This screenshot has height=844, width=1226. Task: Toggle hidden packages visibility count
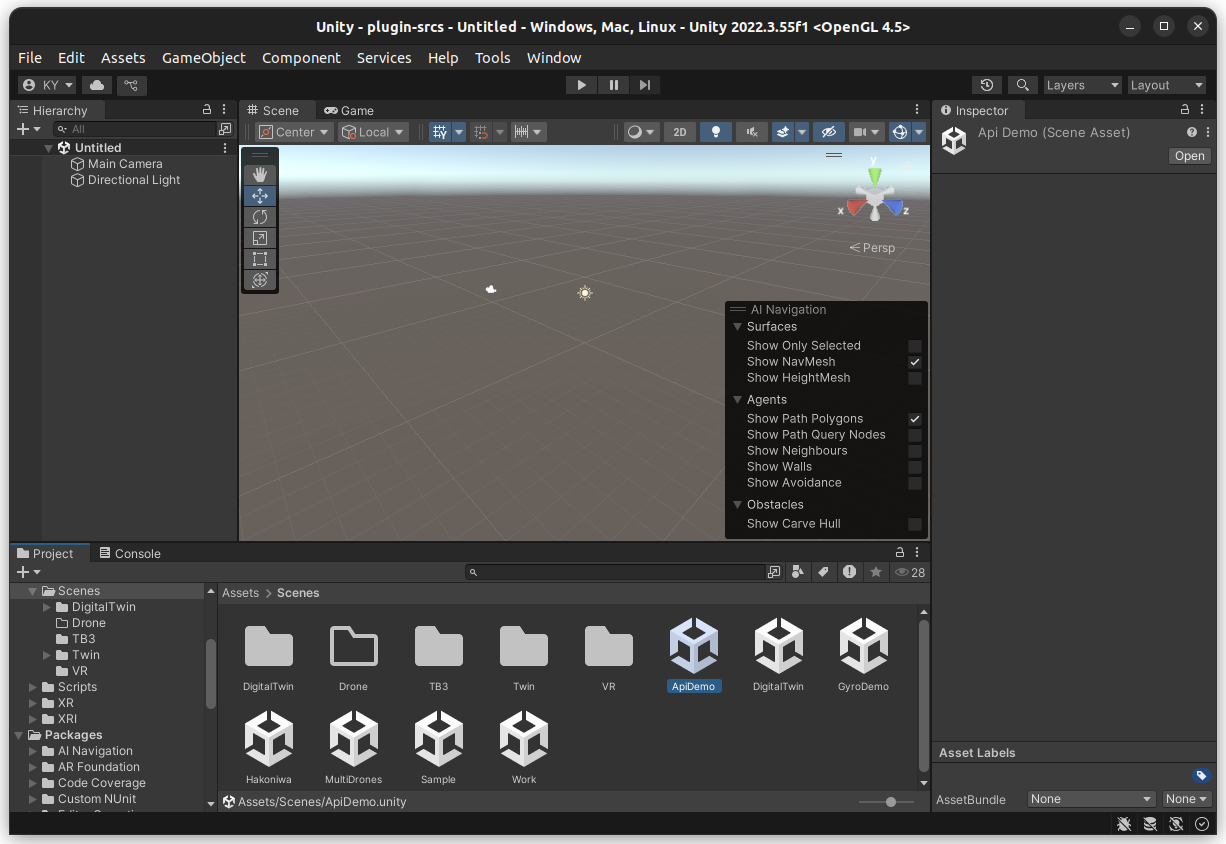coord(910,572)
